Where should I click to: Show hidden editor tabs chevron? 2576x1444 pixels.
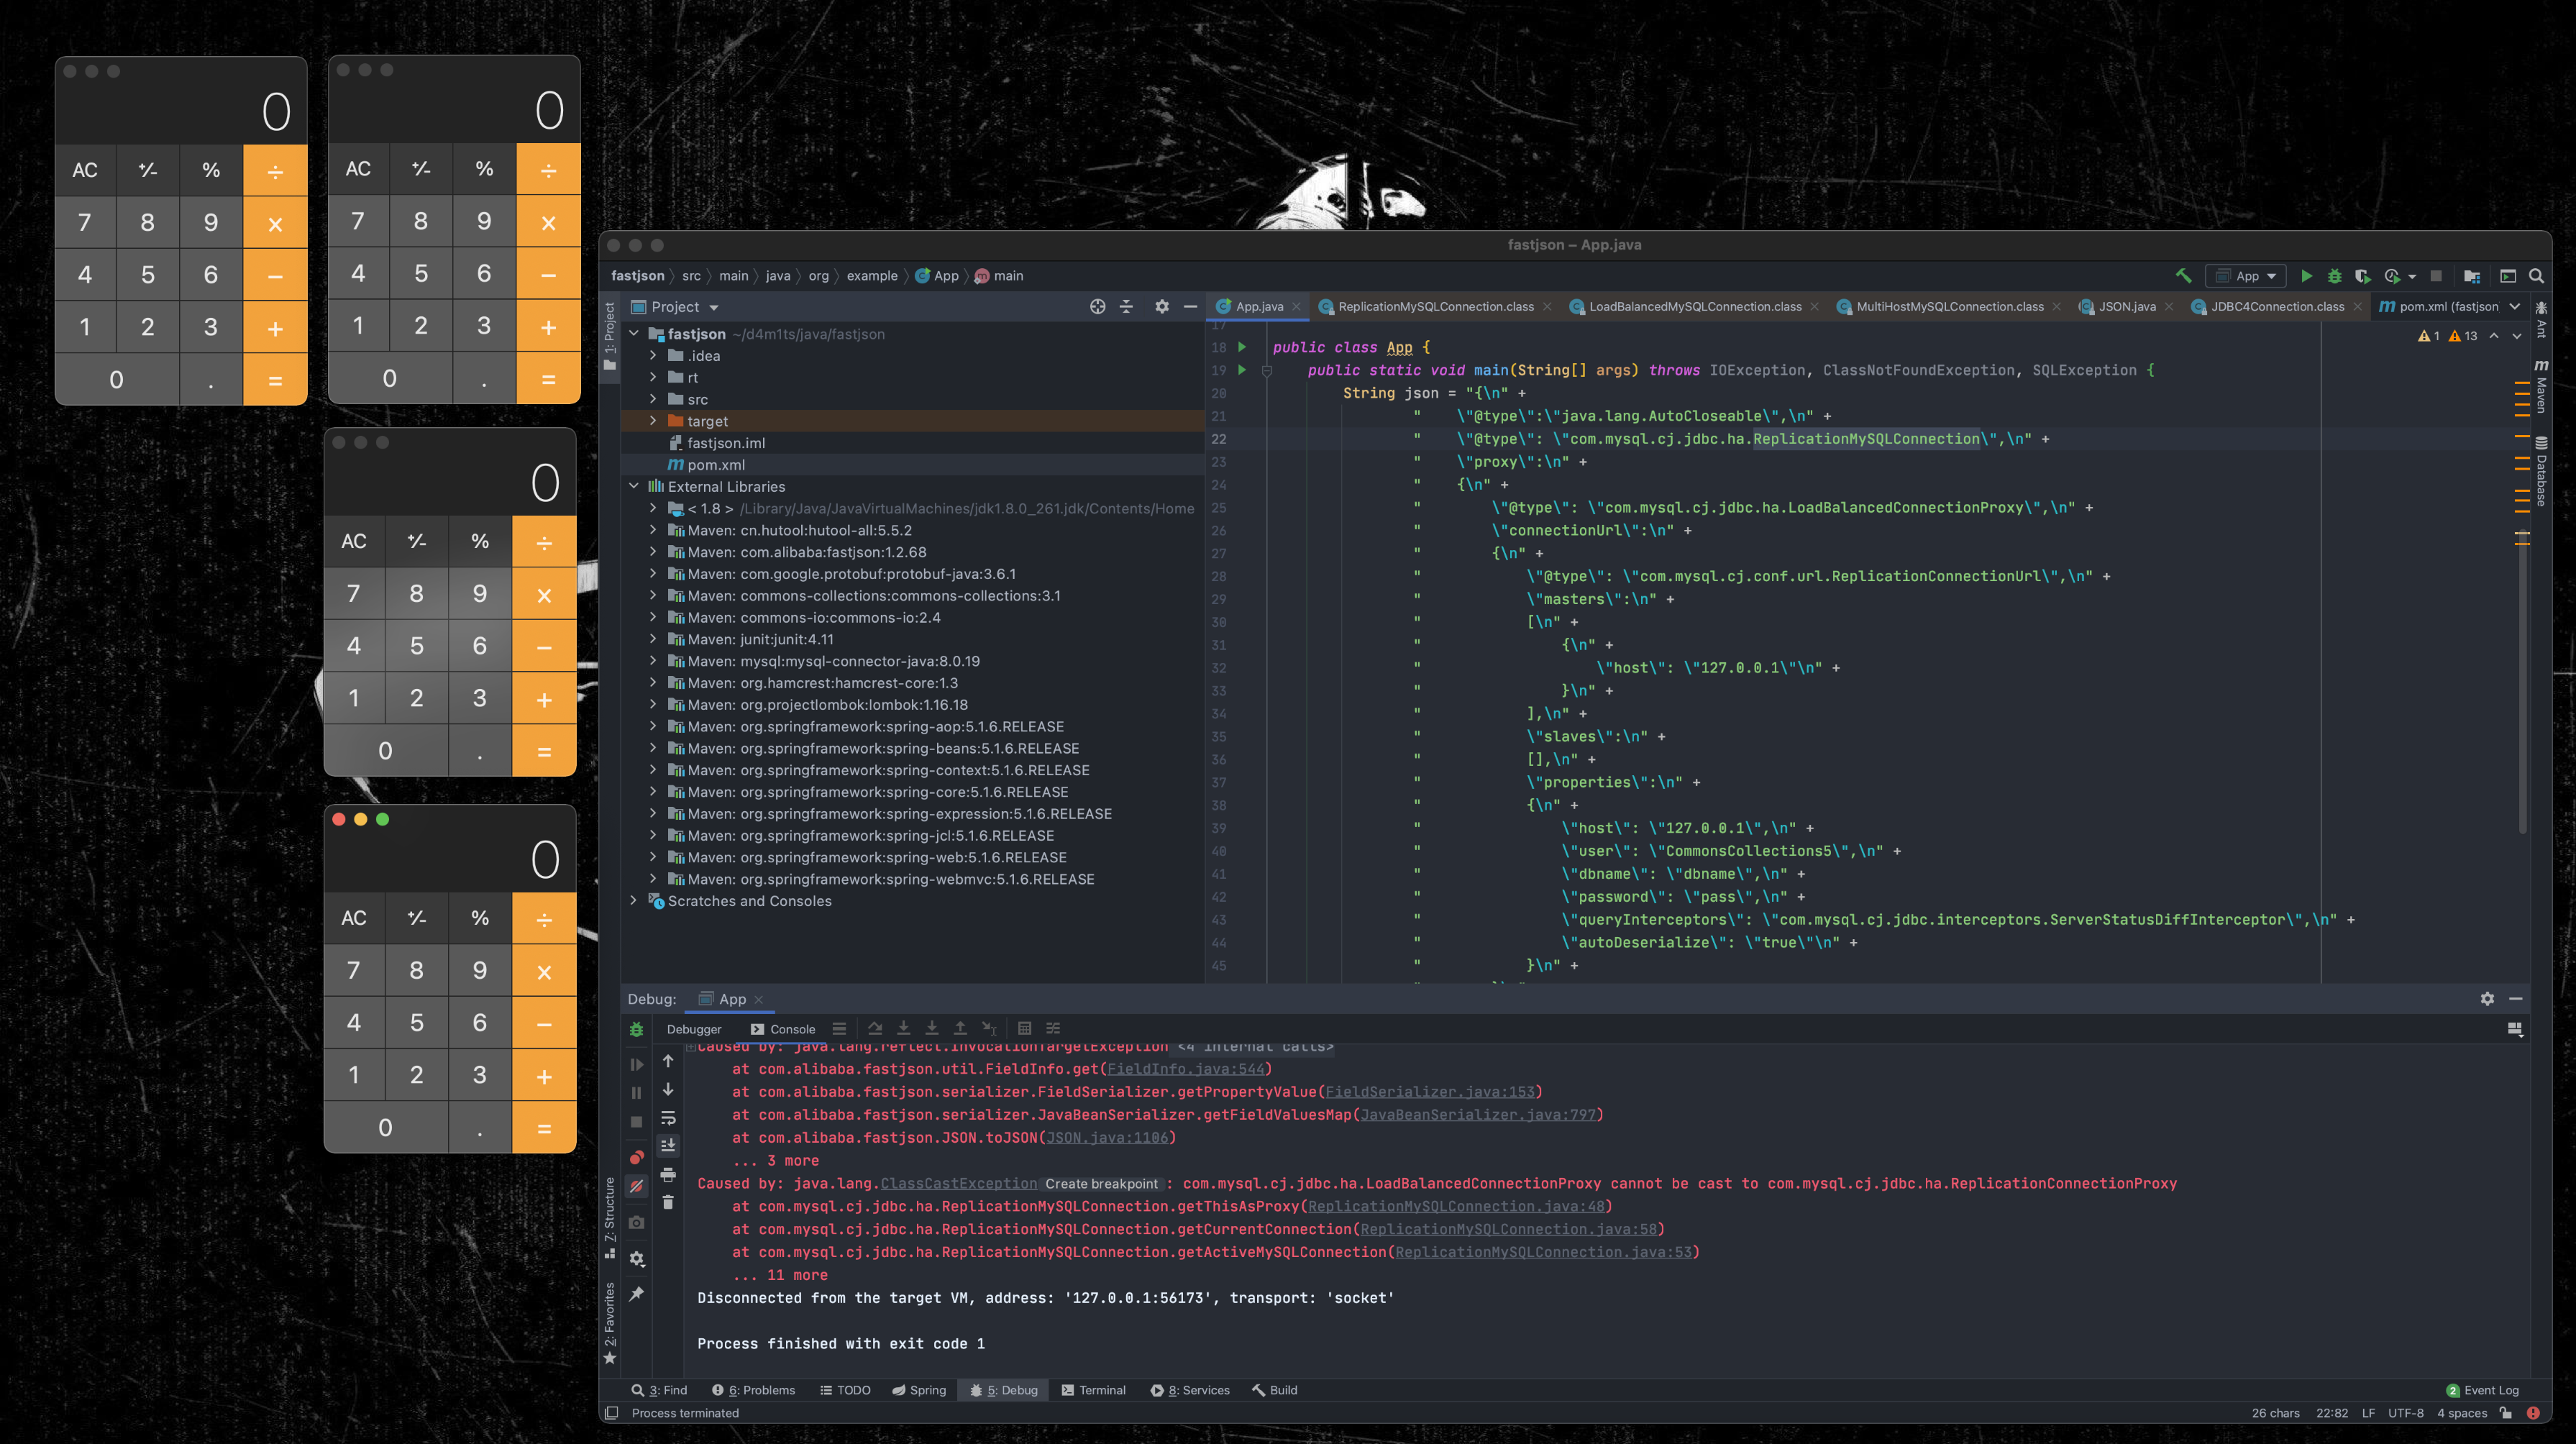click(x=2515, y=307)
